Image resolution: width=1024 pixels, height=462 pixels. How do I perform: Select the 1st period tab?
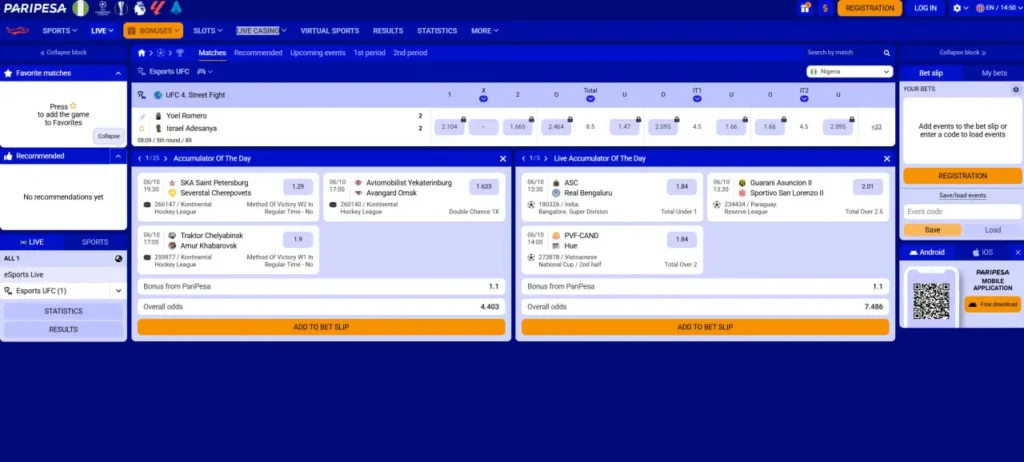(369, 53)
